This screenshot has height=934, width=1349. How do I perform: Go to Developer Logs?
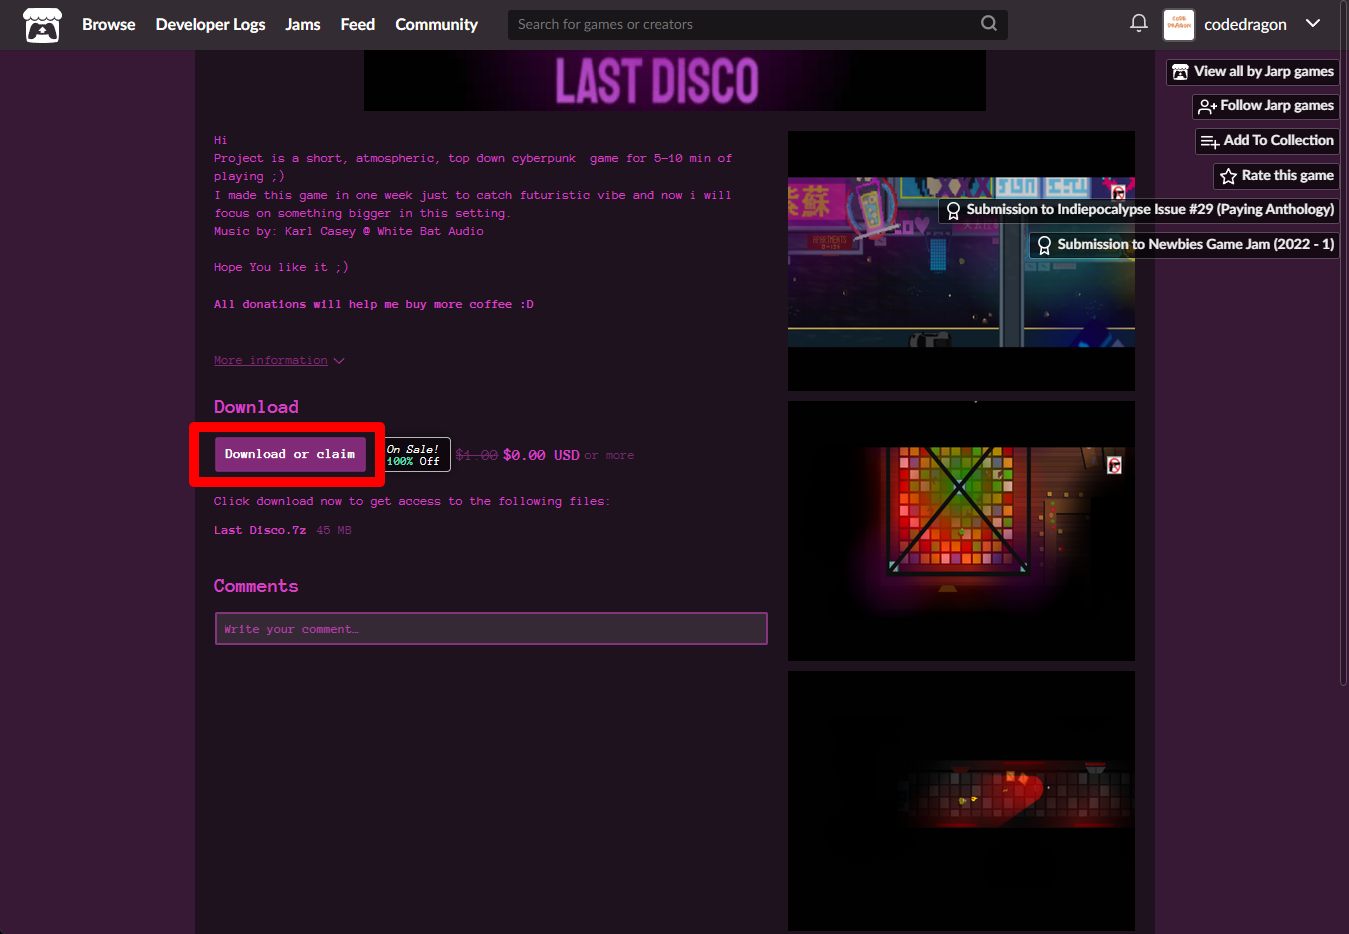[x=210, y=24]
